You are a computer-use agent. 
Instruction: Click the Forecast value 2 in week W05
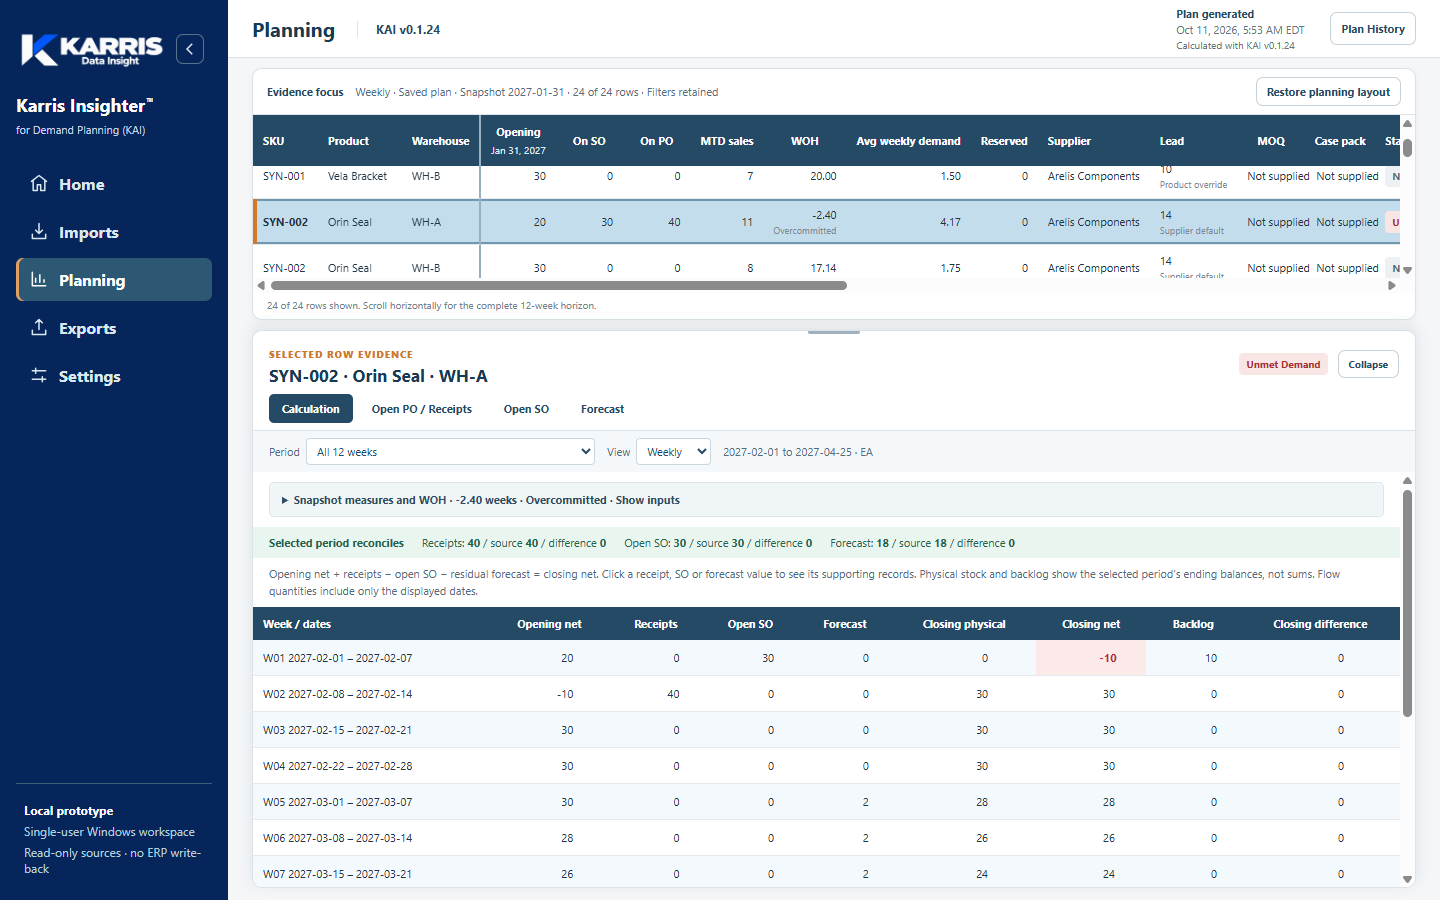point(866,802)
